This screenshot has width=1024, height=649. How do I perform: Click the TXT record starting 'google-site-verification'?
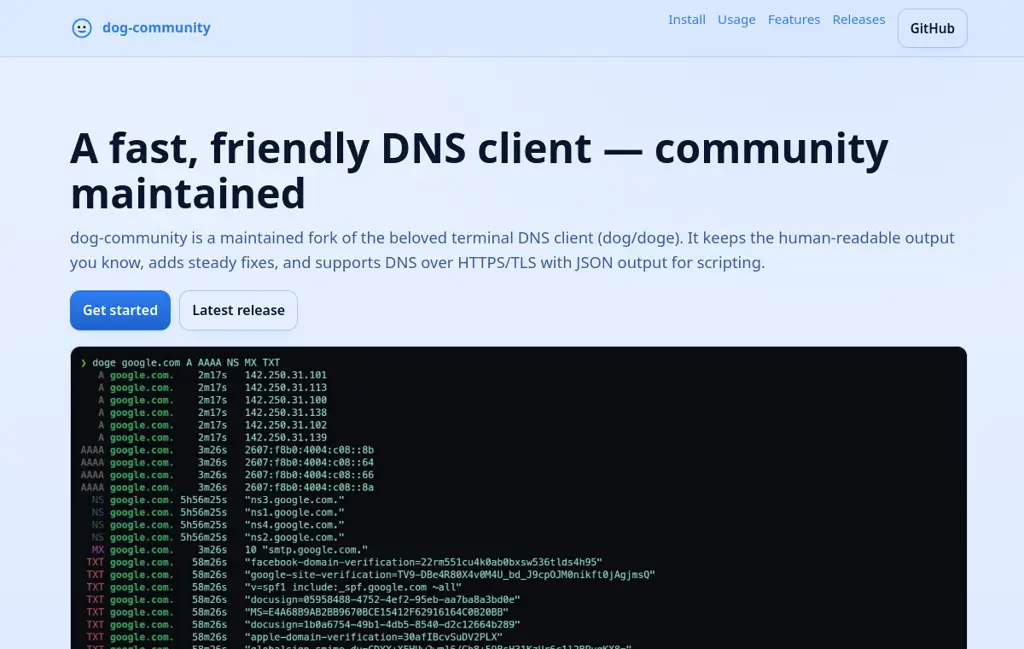coord(449,575)
